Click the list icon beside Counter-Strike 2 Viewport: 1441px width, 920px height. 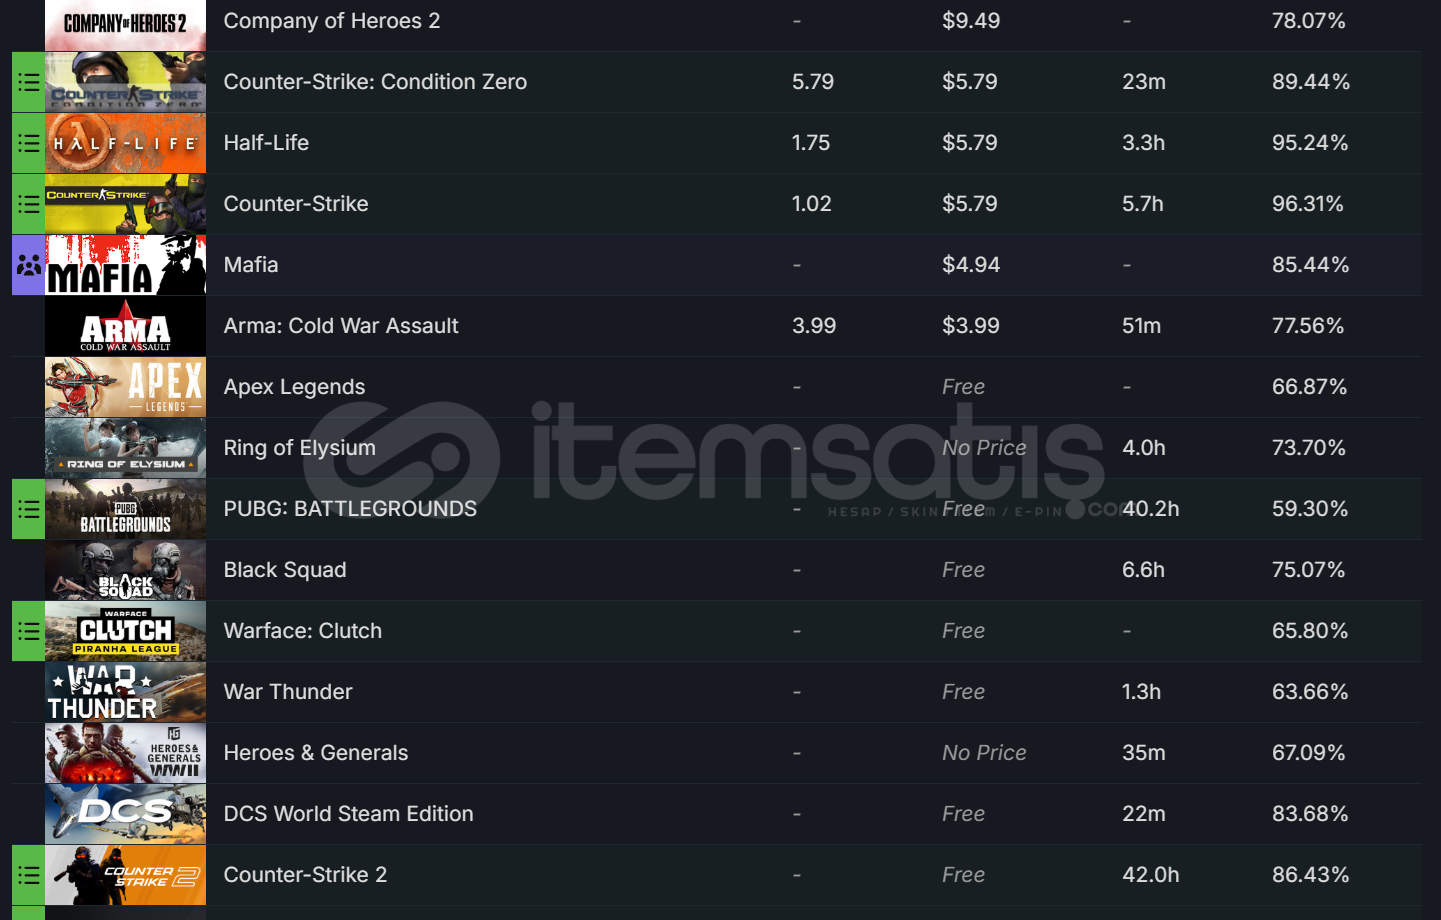click(28, 875)
